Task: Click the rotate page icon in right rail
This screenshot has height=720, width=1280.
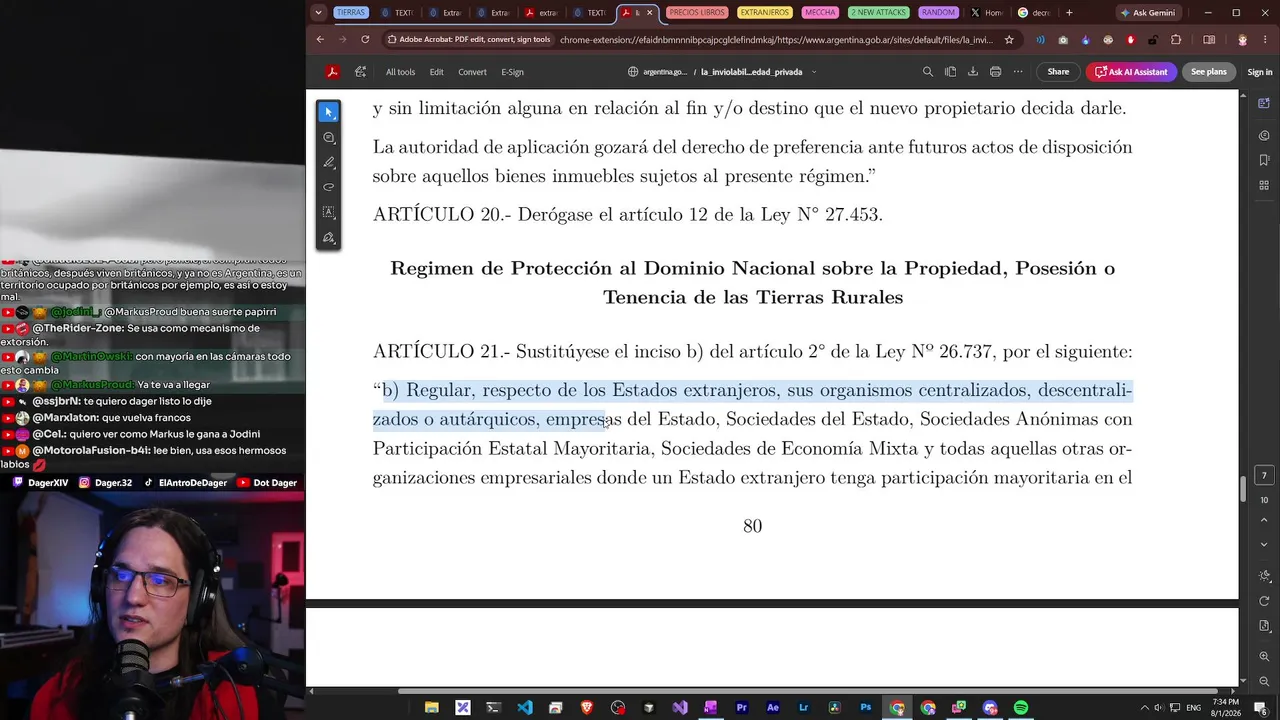Action: 1264,601
